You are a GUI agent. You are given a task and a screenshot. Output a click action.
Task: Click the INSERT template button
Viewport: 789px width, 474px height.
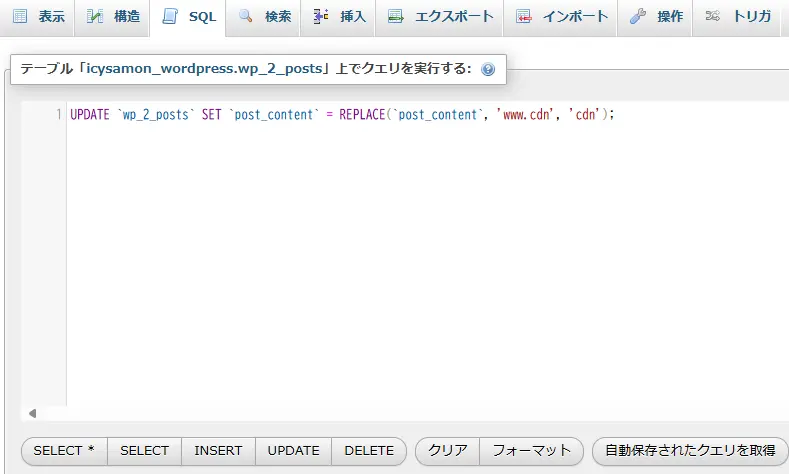(218, 451)
